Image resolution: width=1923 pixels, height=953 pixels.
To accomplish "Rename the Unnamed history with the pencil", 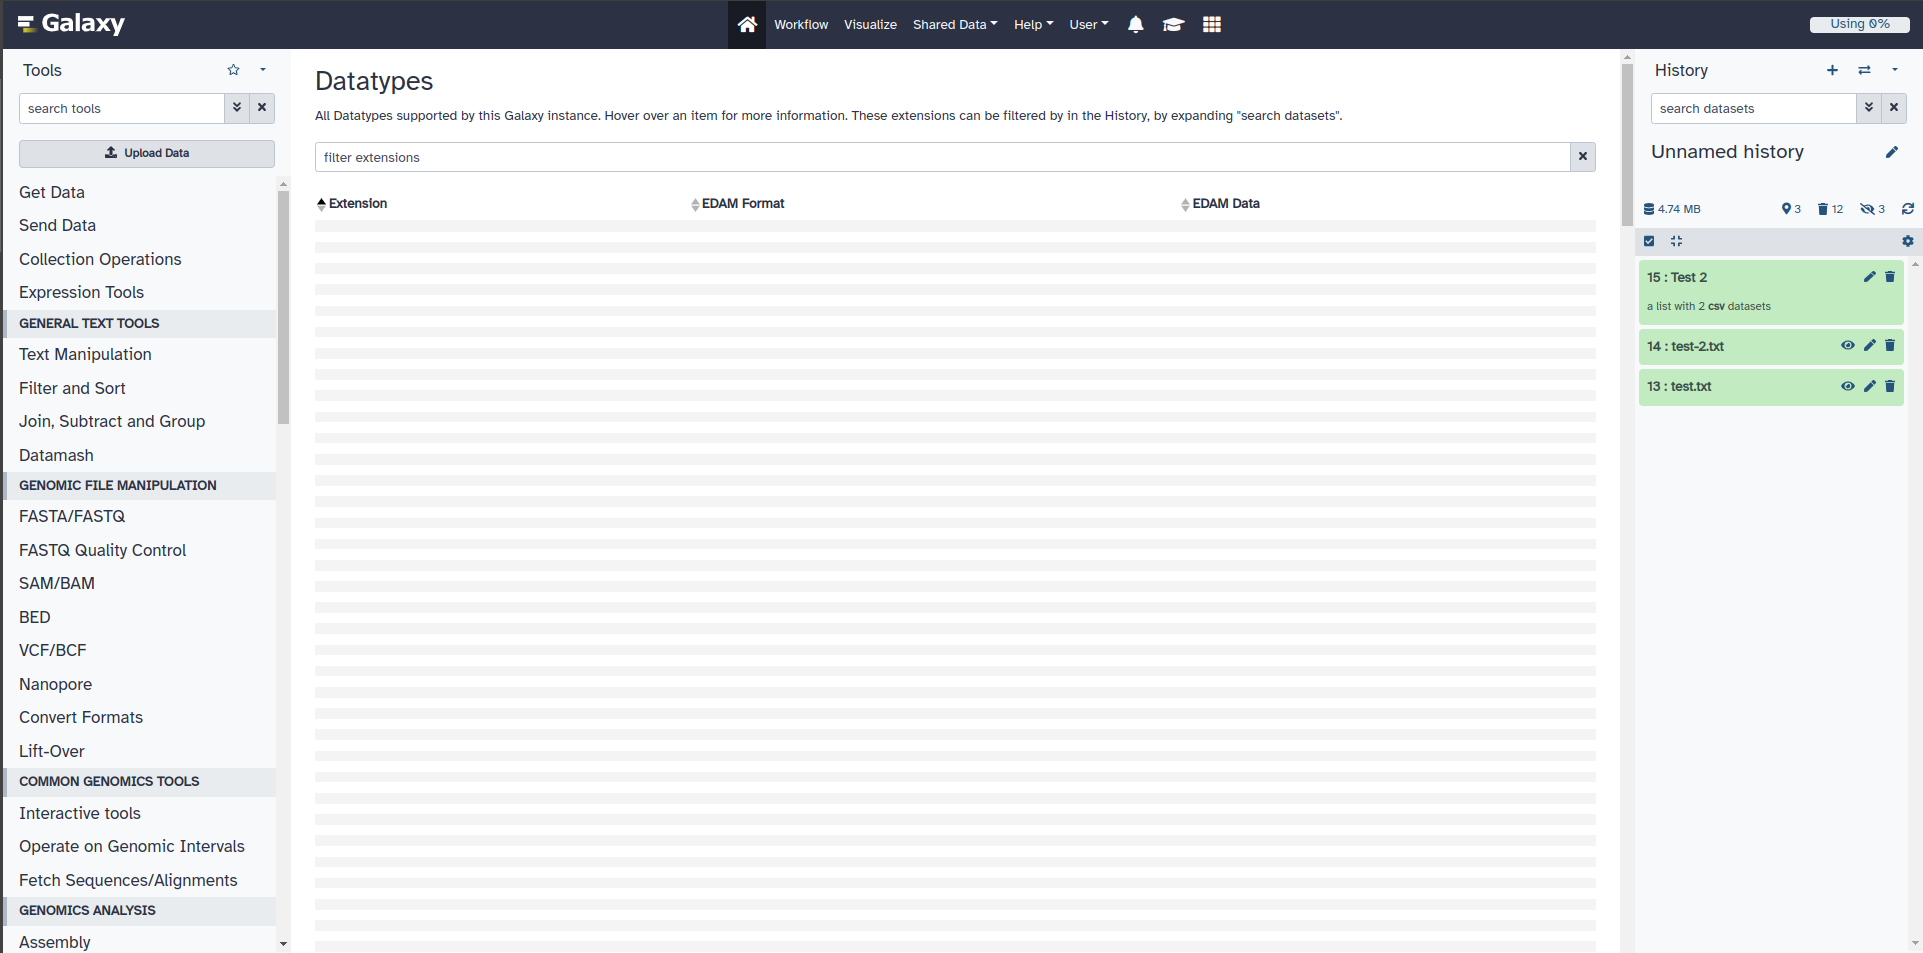I will [x=1891, y=152].
